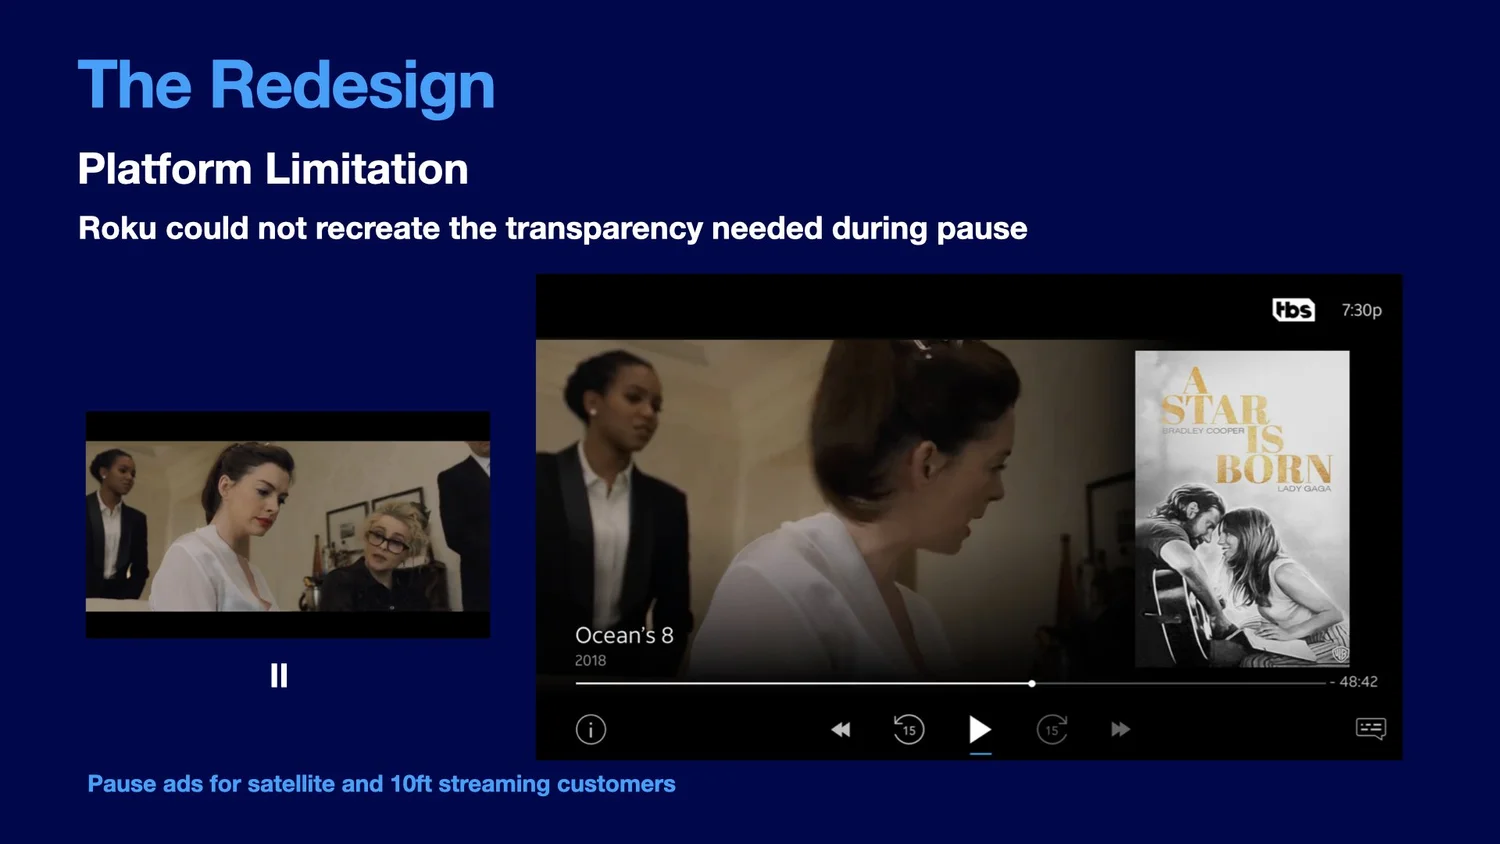Click the Roku transparency description line

(553, 228)
